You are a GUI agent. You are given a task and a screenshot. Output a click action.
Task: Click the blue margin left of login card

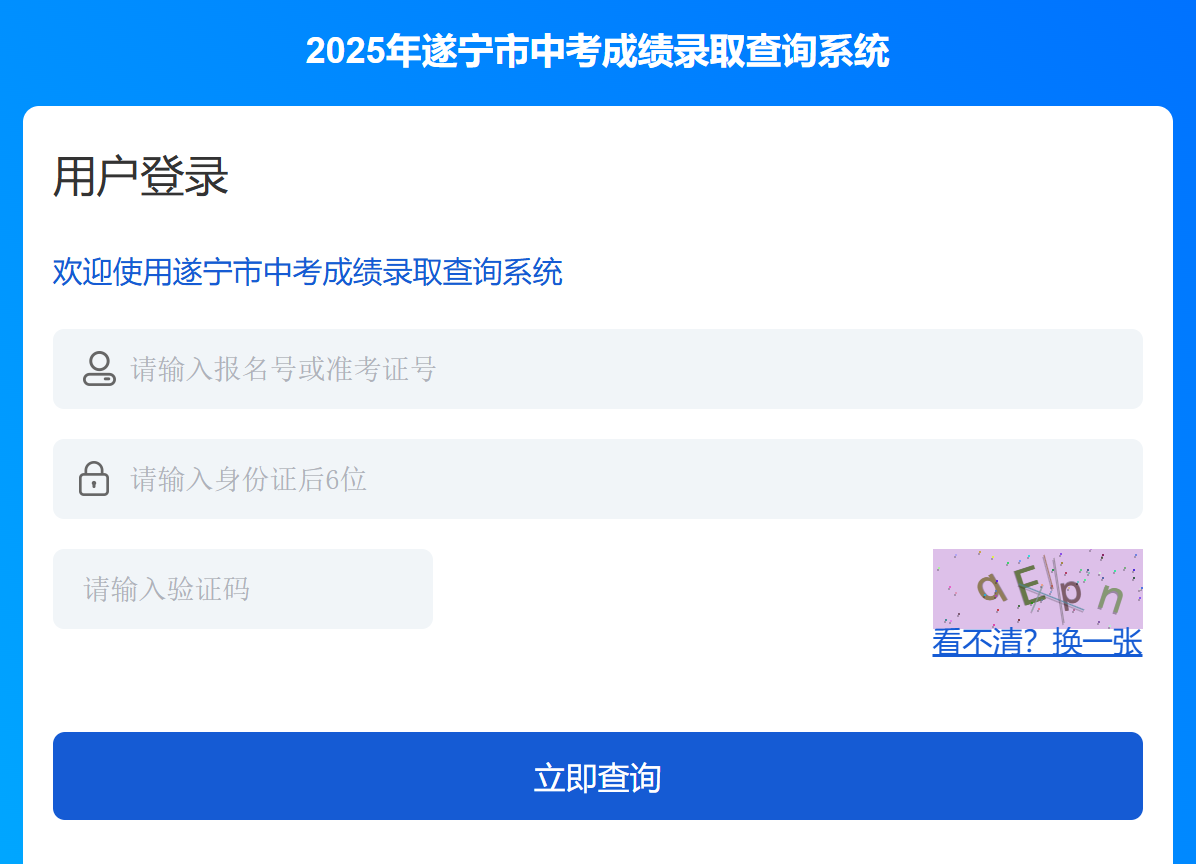(x=11, y=480)
